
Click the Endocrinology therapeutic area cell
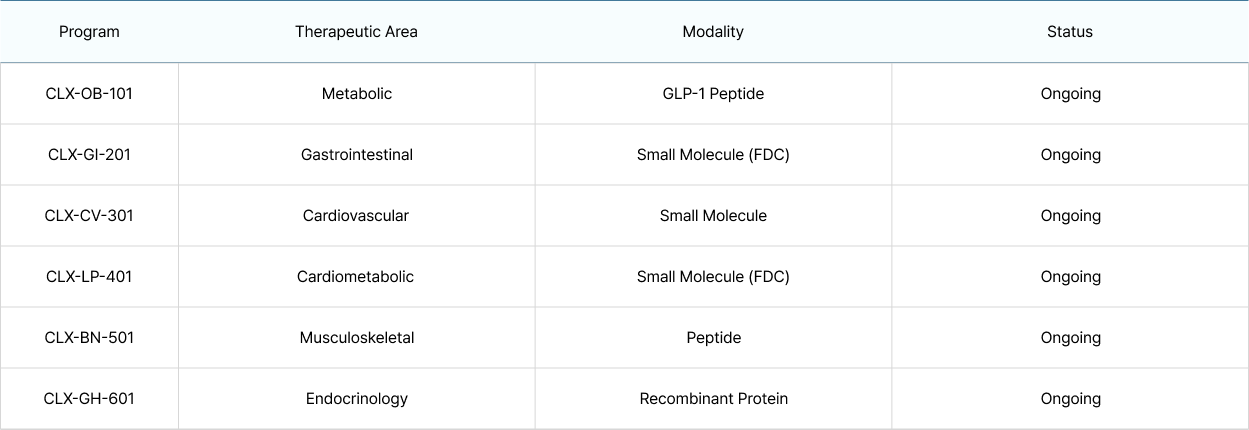tap(357, 399)
